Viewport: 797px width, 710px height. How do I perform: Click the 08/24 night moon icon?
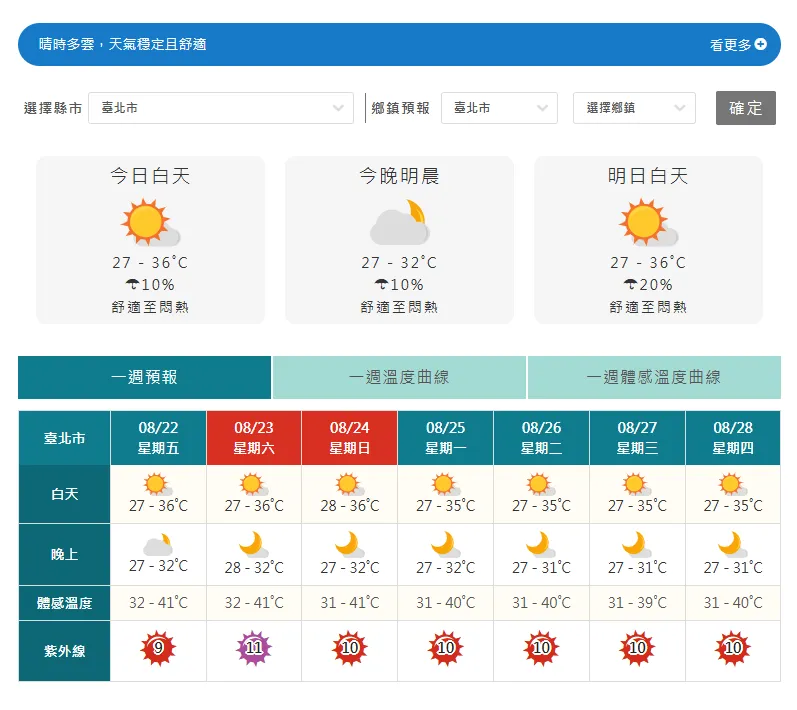[349, 544]
